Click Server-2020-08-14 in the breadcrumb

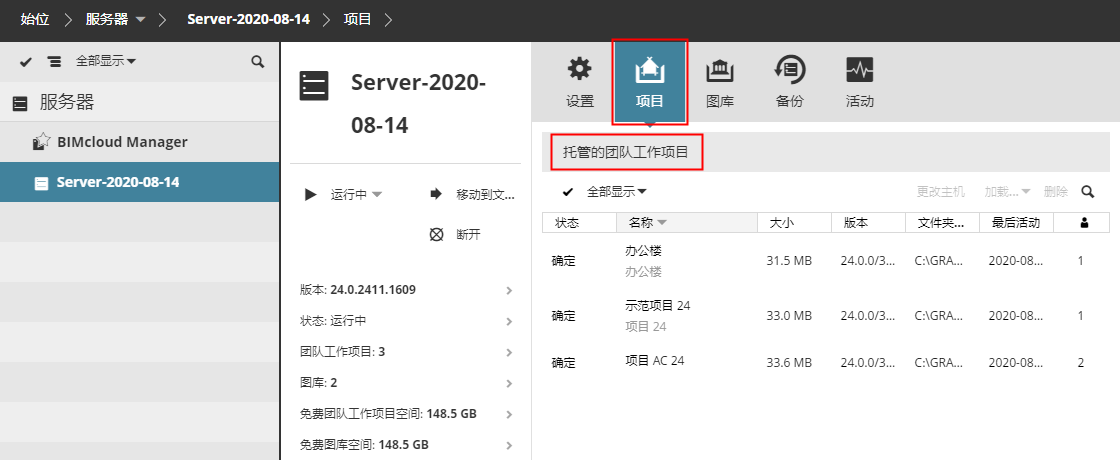249,19
